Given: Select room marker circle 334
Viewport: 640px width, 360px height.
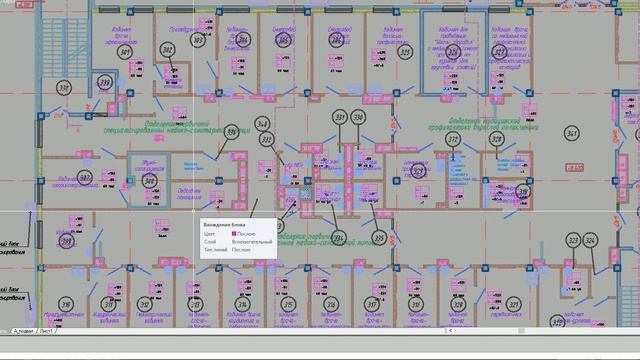Looking at the screenshot, I should [x=338, y=238].
